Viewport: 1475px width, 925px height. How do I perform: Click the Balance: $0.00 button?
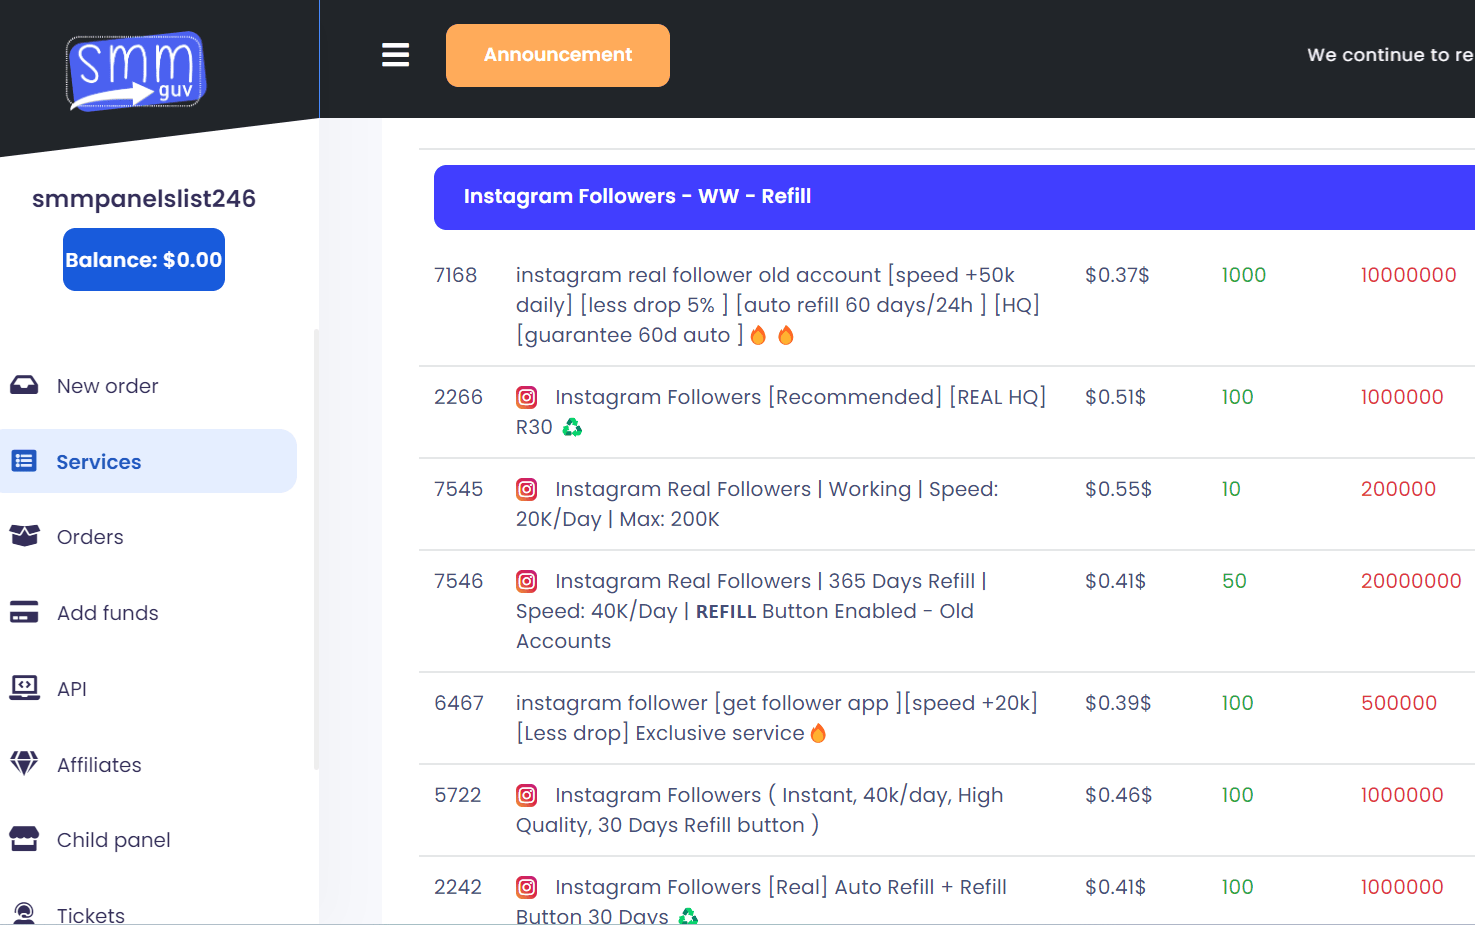click(144, 260)
